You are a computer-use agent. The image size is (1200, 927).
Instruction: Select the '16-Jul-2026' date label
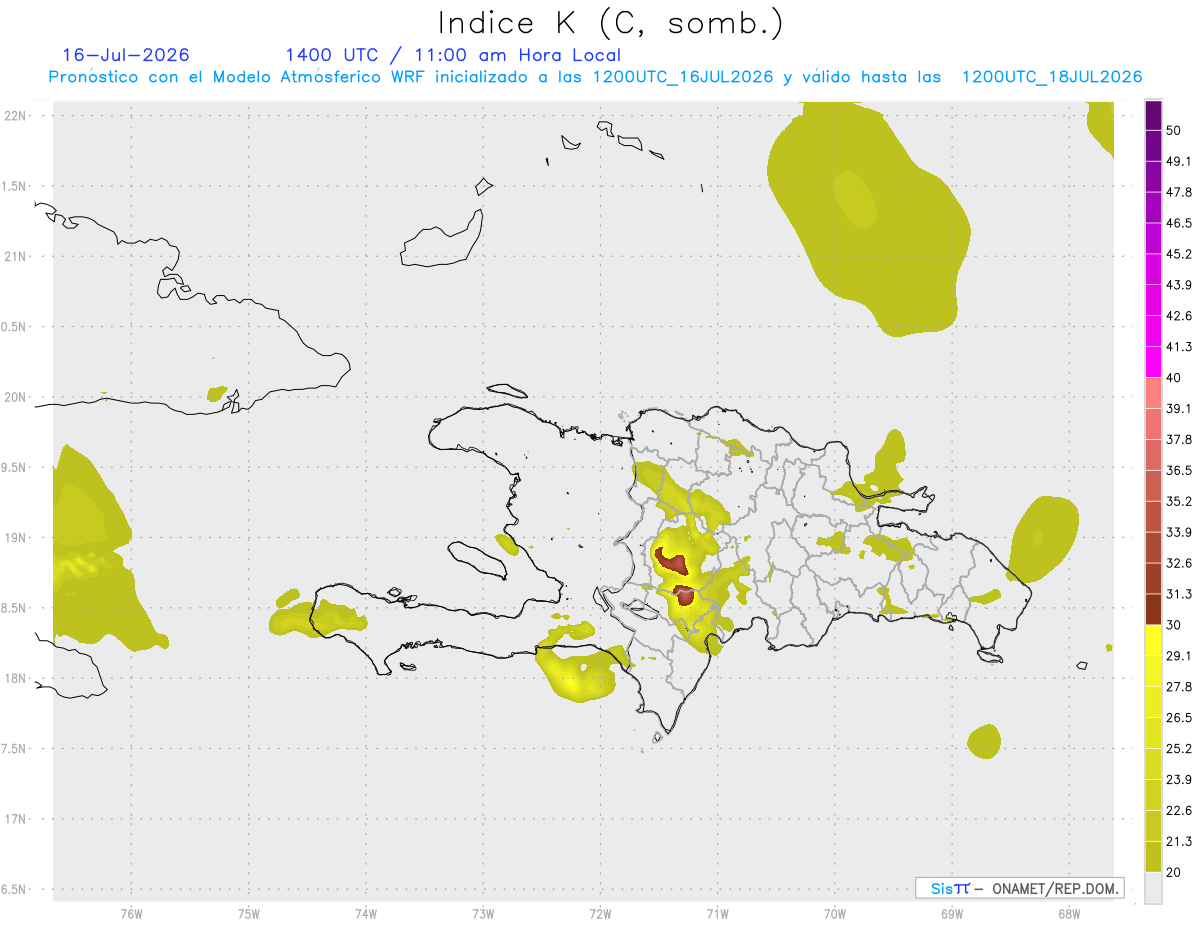click(x=126, y=55)
